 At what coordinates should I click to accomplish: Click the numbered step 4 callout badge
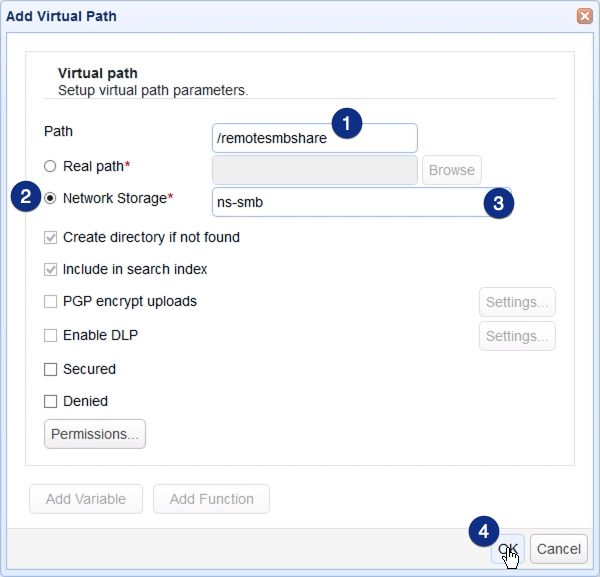coord(483,531)
